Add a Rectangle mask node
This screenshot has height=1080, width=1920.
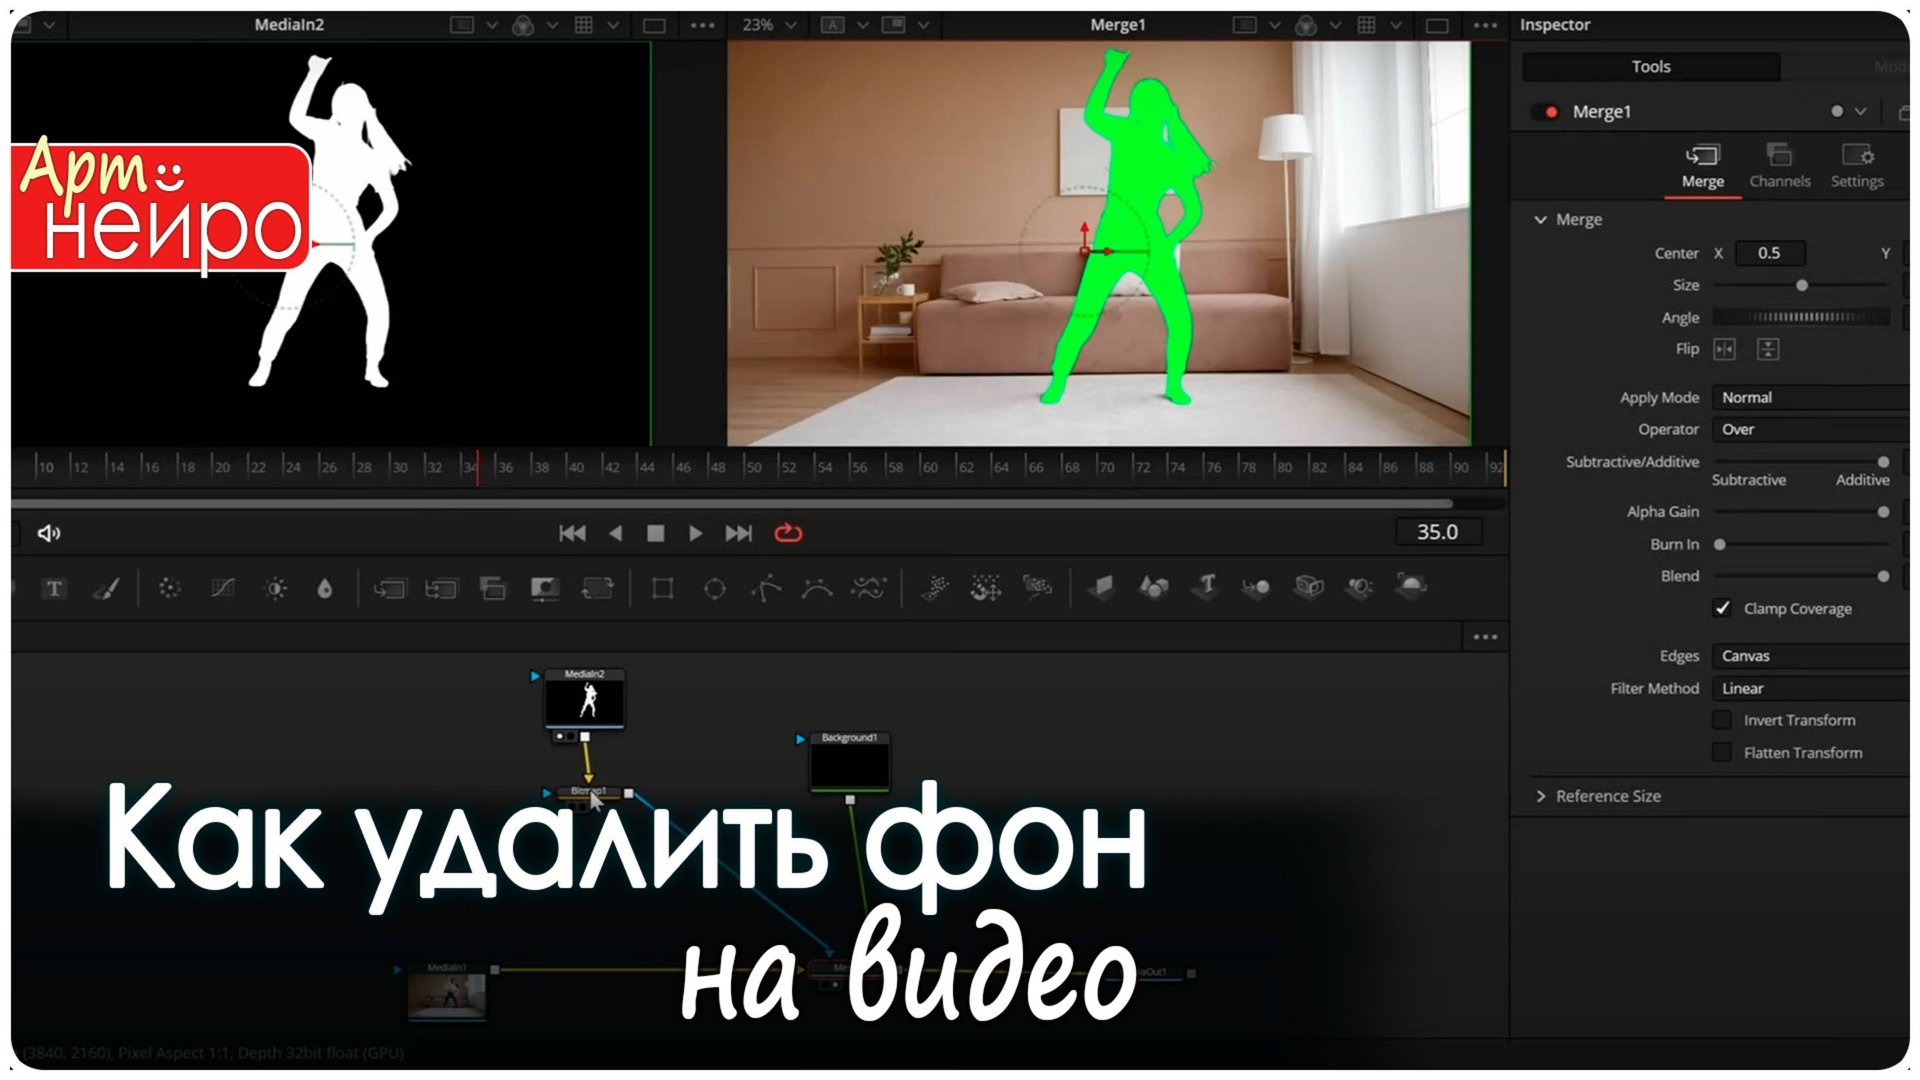pos(663,589)
